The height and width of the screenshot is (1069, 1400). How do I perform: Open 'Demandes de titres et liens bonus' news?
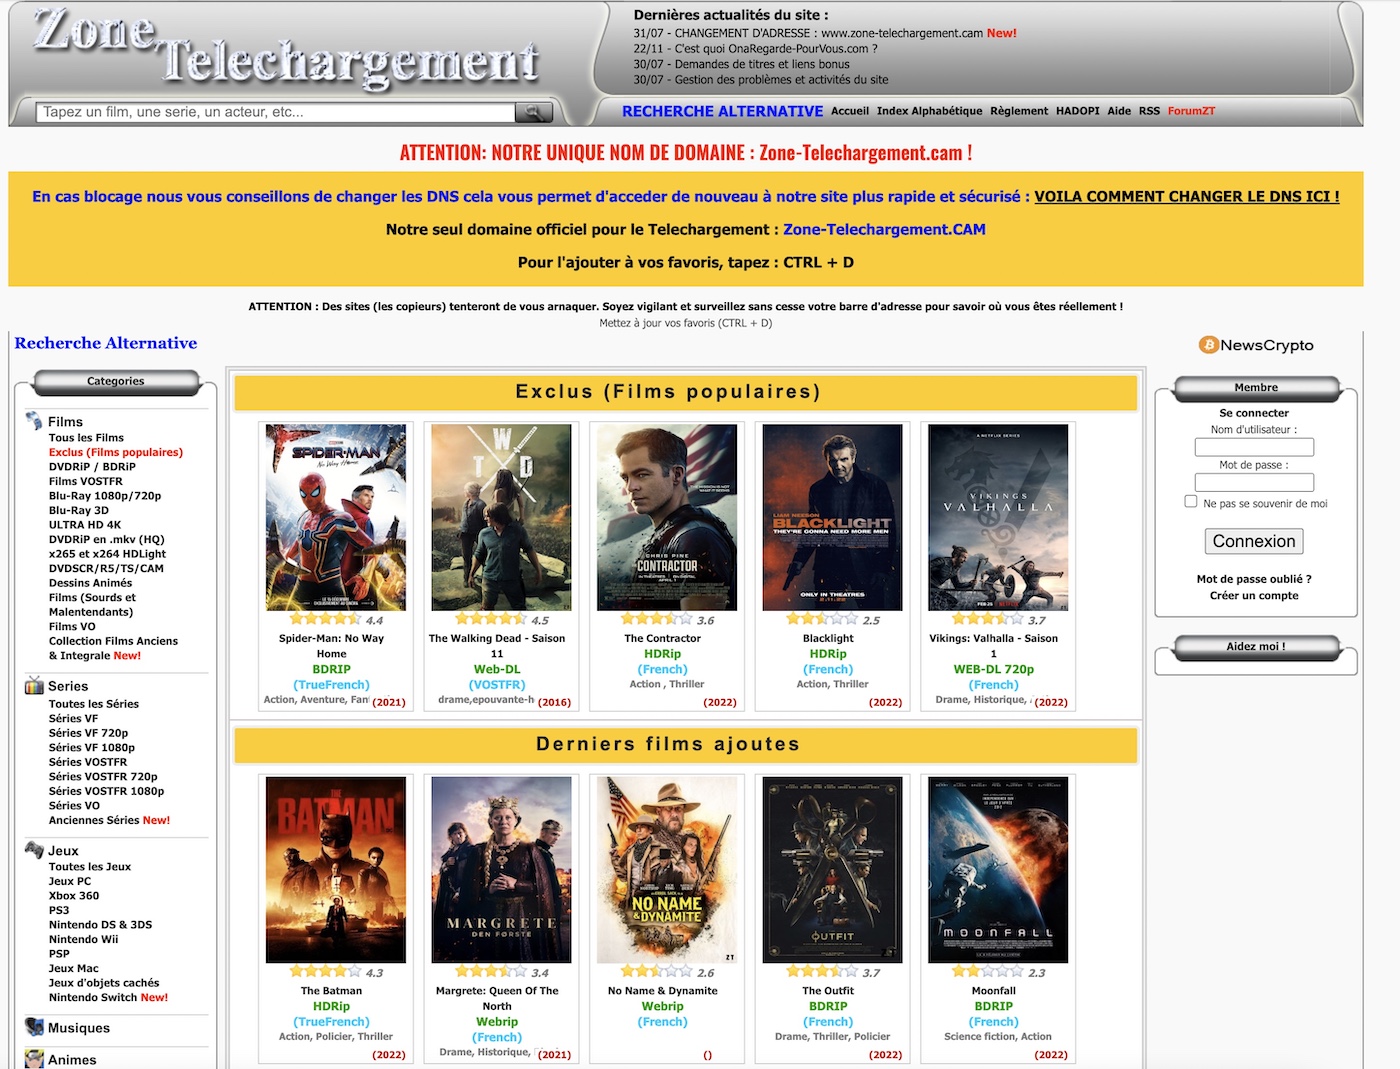(x=741, y=64)
